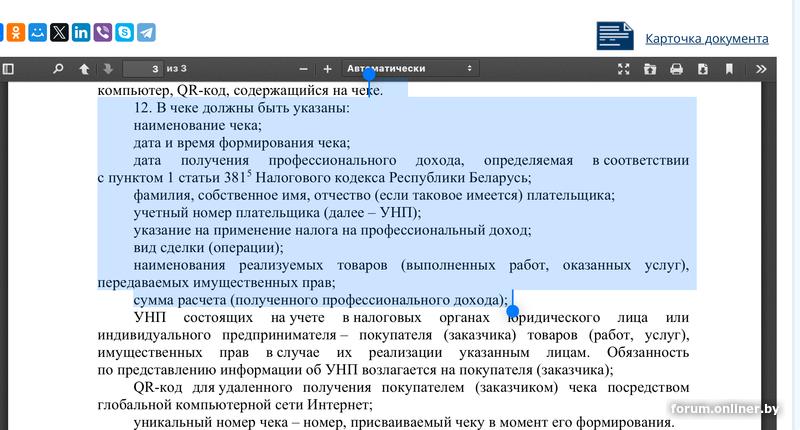The image size is (800, 430).
Task: Open the Автоматически zoom dropdown
Action: coord(409,69)
